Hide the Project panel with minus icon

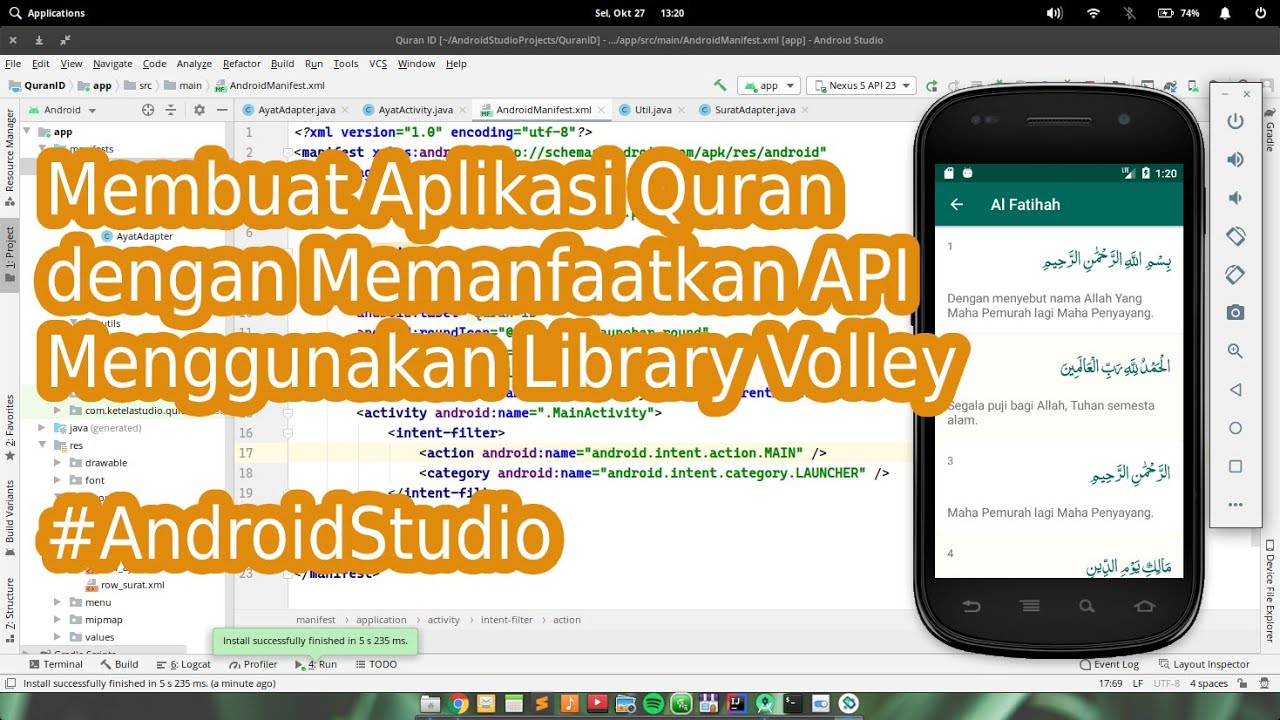tap(222, 110)
